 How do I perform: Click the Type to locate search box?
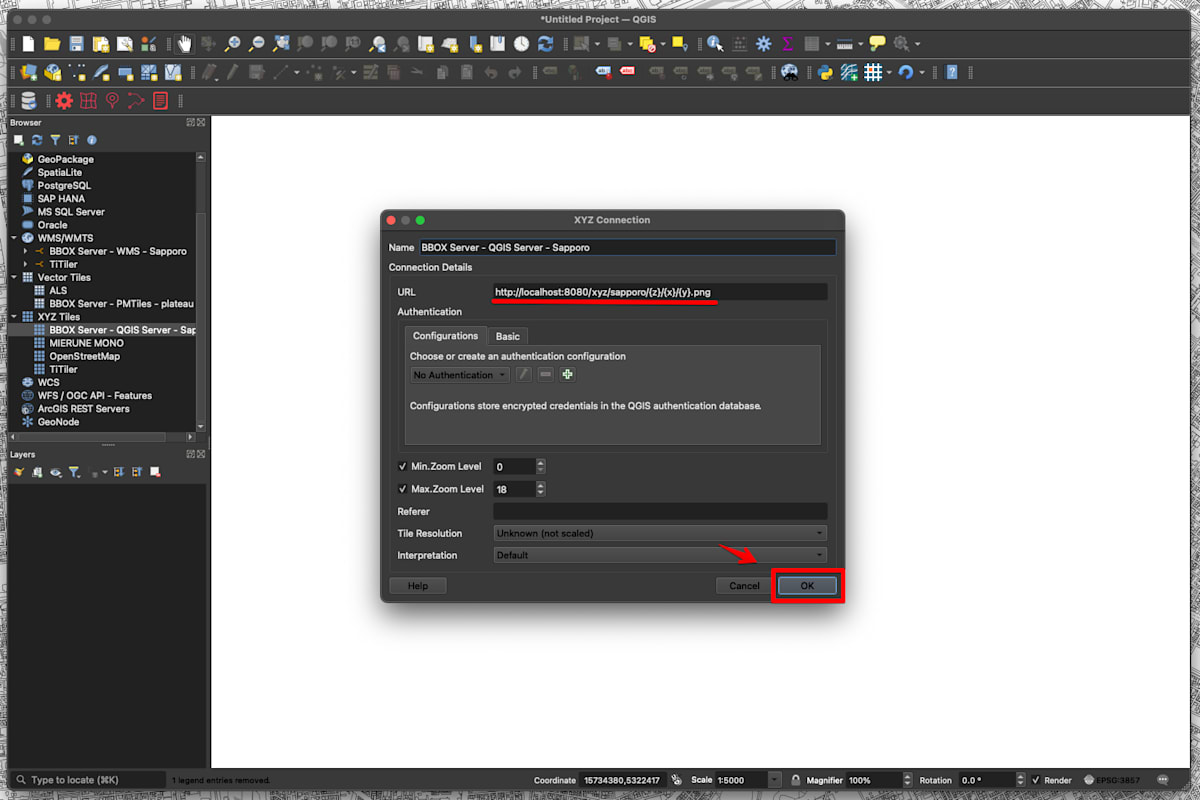[88, 780]
